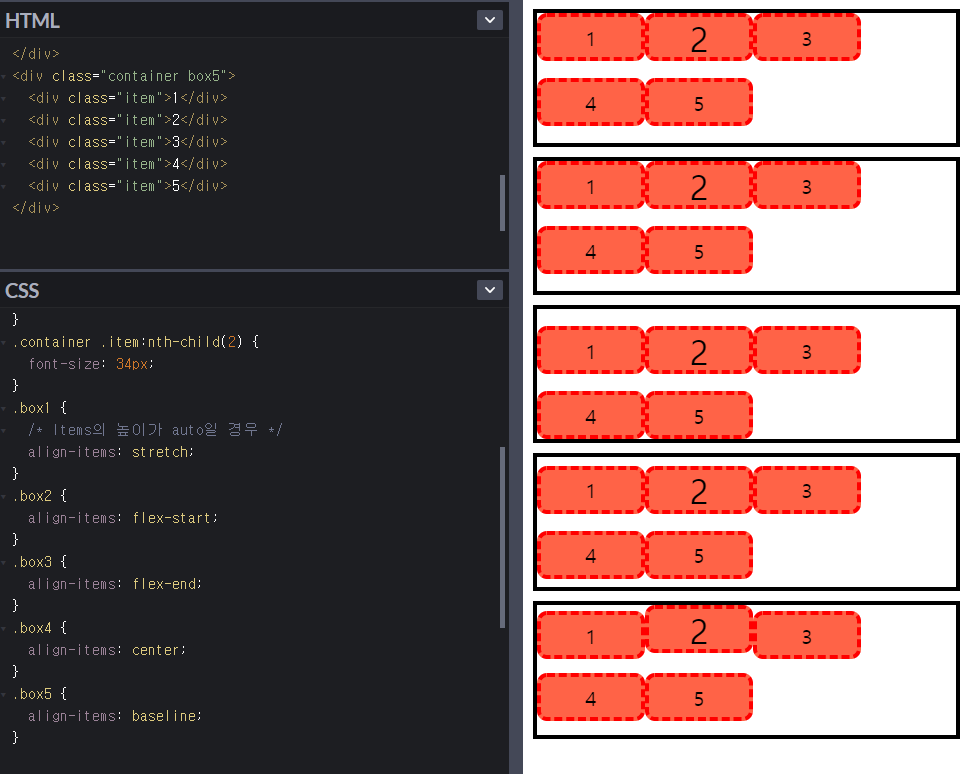Viewport: 965px width, 774px height.
Task: Click the align-items: baseline declaration
Action: 115,716
